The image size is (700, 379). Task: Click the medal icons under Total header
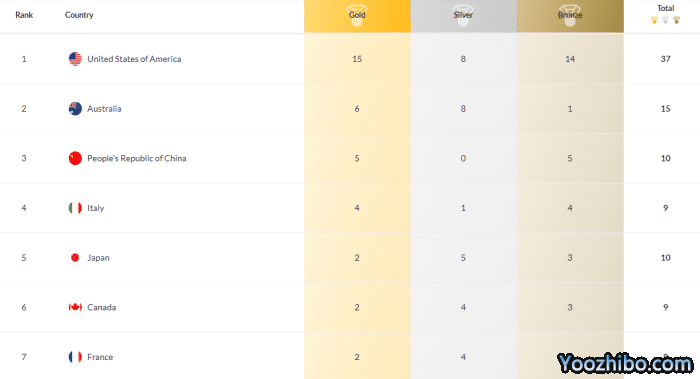[665, 20]
